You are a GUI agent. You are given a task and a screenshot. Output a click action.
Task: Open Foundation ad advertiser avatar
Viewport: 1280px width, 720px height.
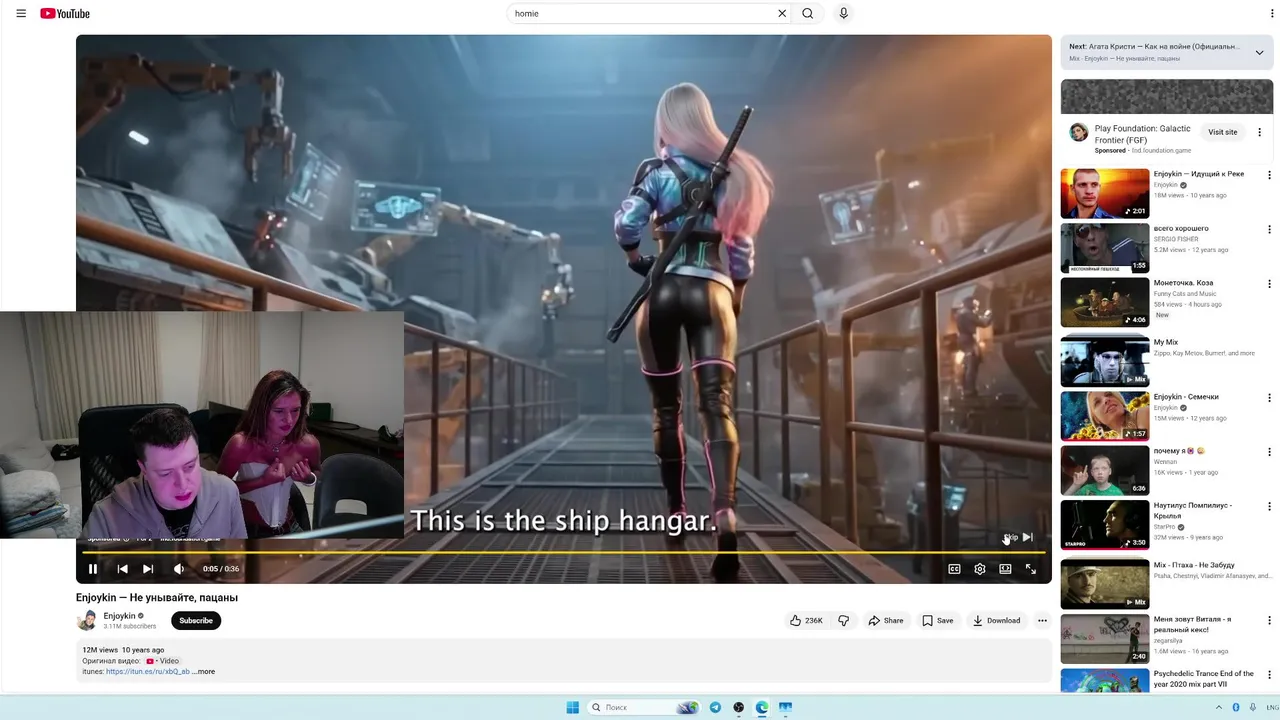tap(1078, 132)
